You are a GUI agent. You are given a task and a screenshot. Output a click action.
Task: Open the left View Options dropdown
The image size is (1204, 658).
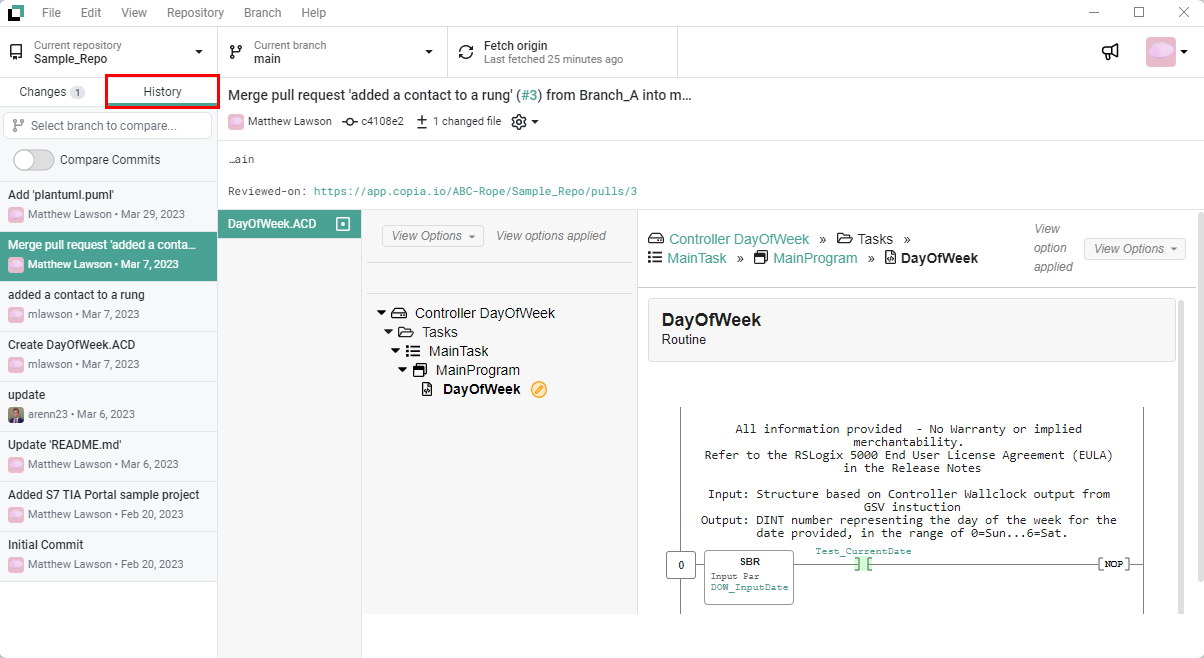click(x=432, y=236)
